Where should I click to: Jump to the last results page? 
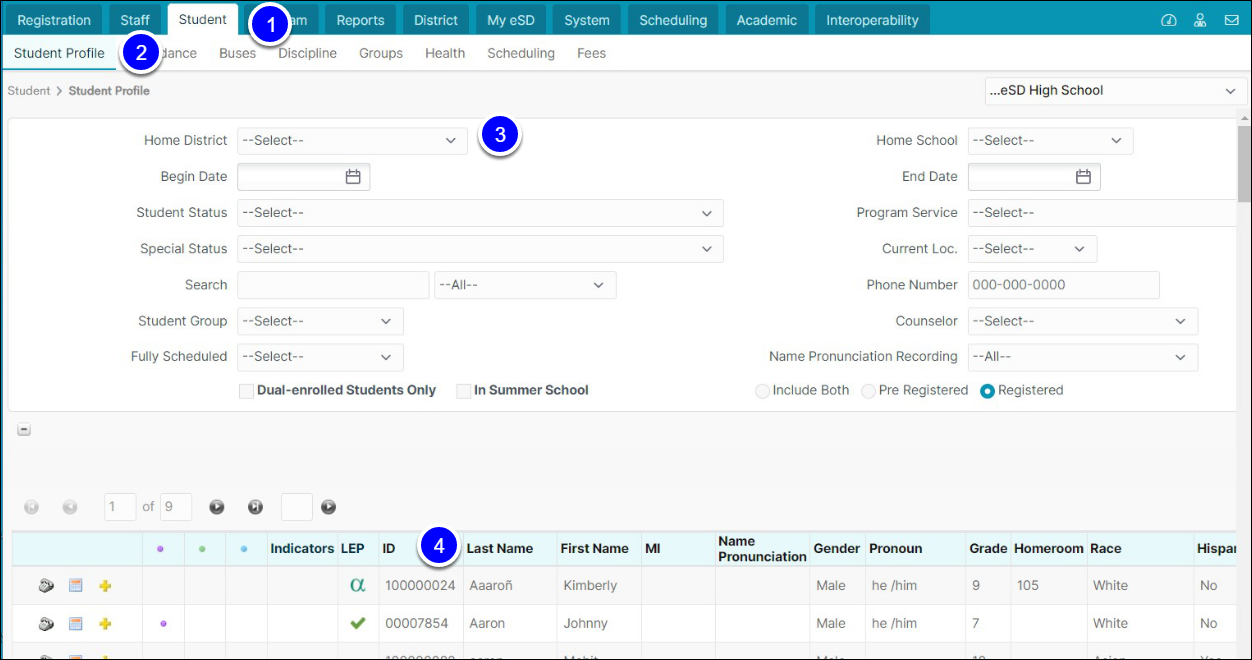(x=256, y=507)
